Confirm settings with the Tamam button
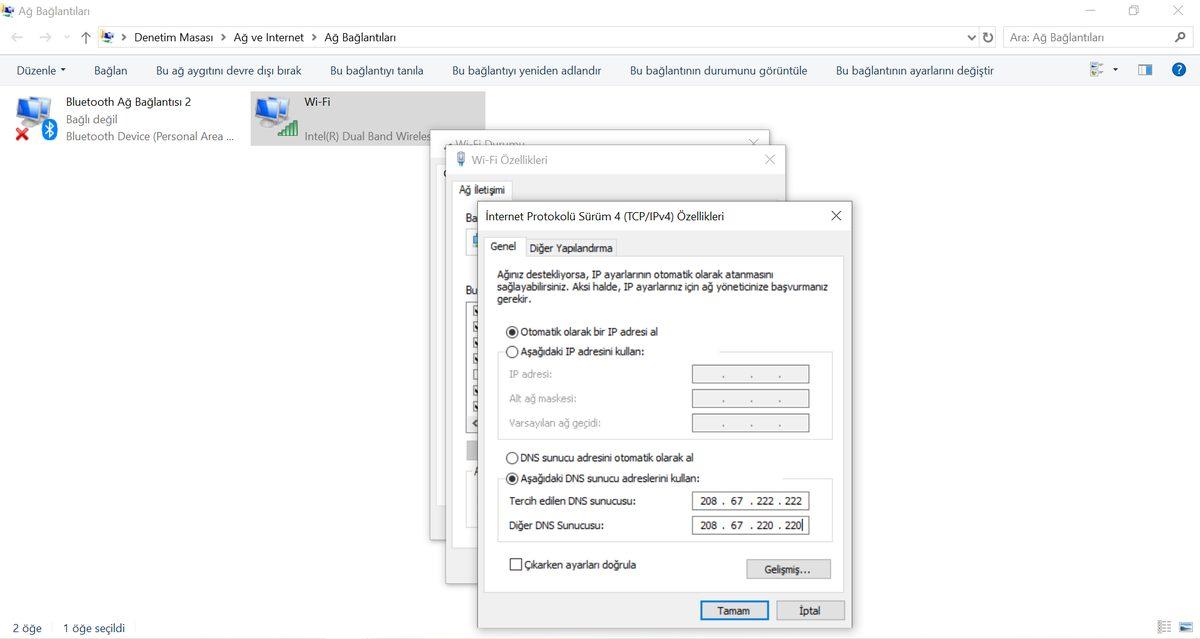The height and width of the screenshot is (639, 1200). (x=734, y=610)
